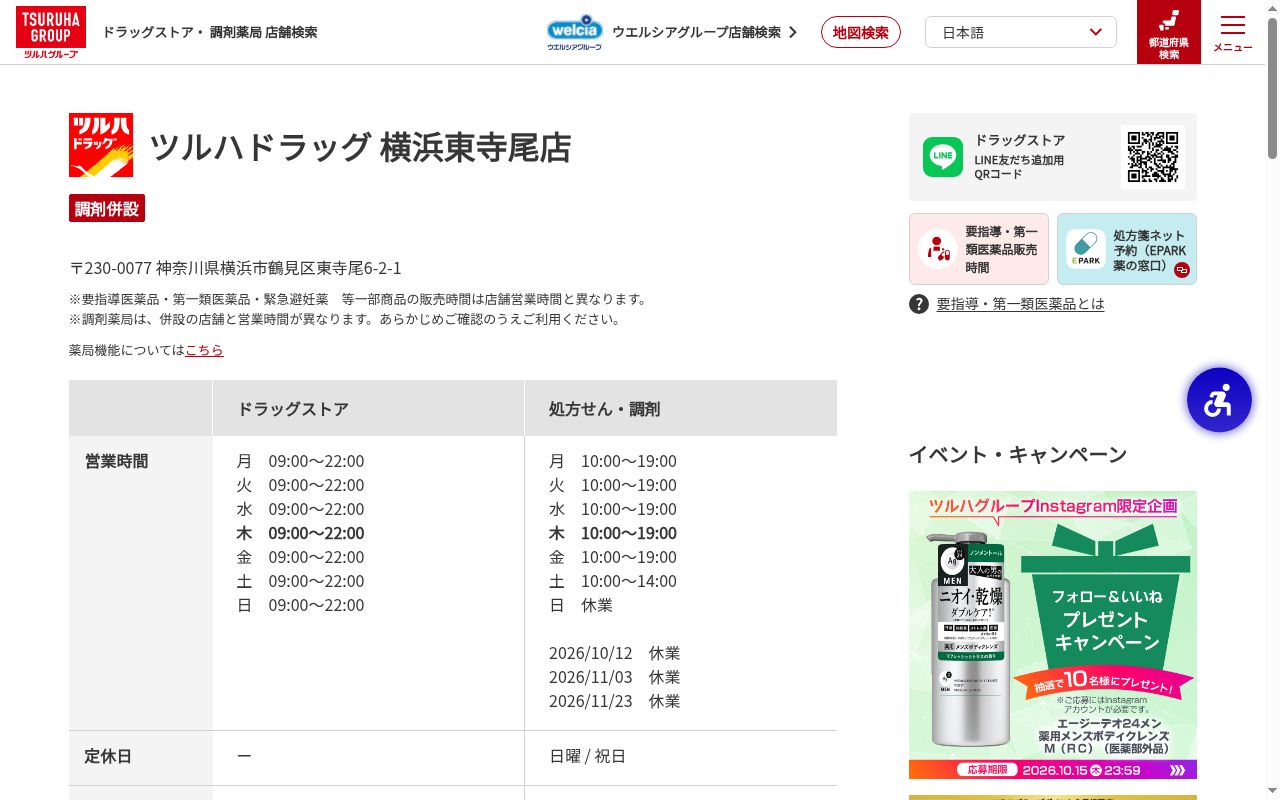This screenshot has height=800, width=1280.
Task: Click 要指導・第一類医薬品販売時間 button
Action: [979, 249]
